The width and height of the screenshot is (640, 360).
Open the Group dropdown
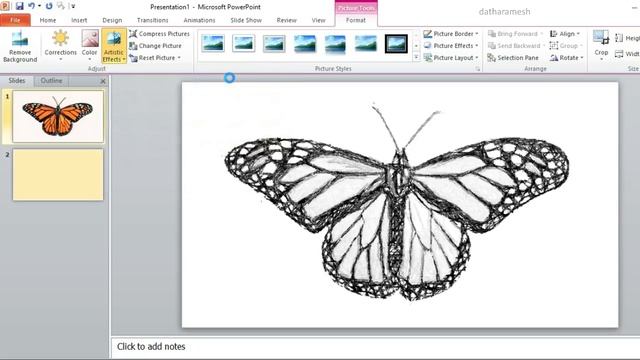[x=566, y=46]
